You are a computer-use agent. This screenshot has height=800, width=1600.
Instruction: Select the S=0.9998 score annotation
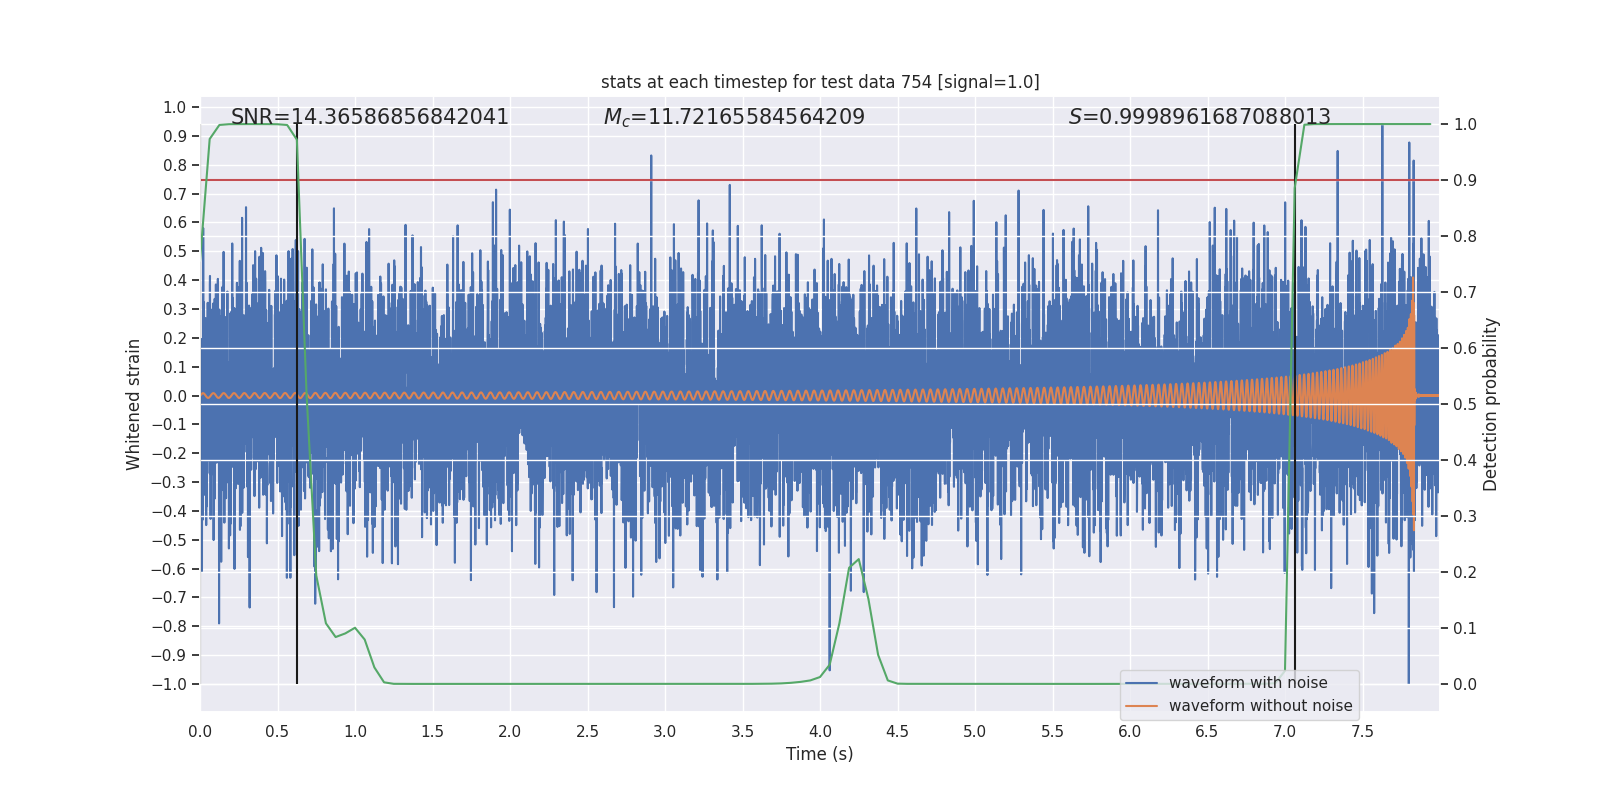pos(1199,117)
